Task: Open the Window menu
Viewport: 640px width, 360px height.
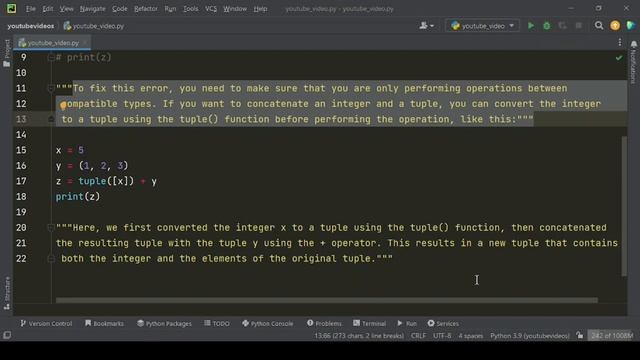Action: click(235, 9)
